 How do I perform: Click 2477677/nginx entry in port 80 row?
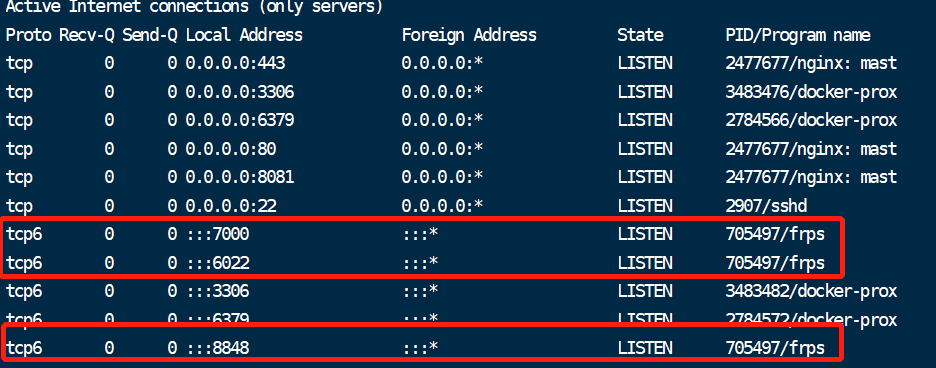click(x=812, y=148)
